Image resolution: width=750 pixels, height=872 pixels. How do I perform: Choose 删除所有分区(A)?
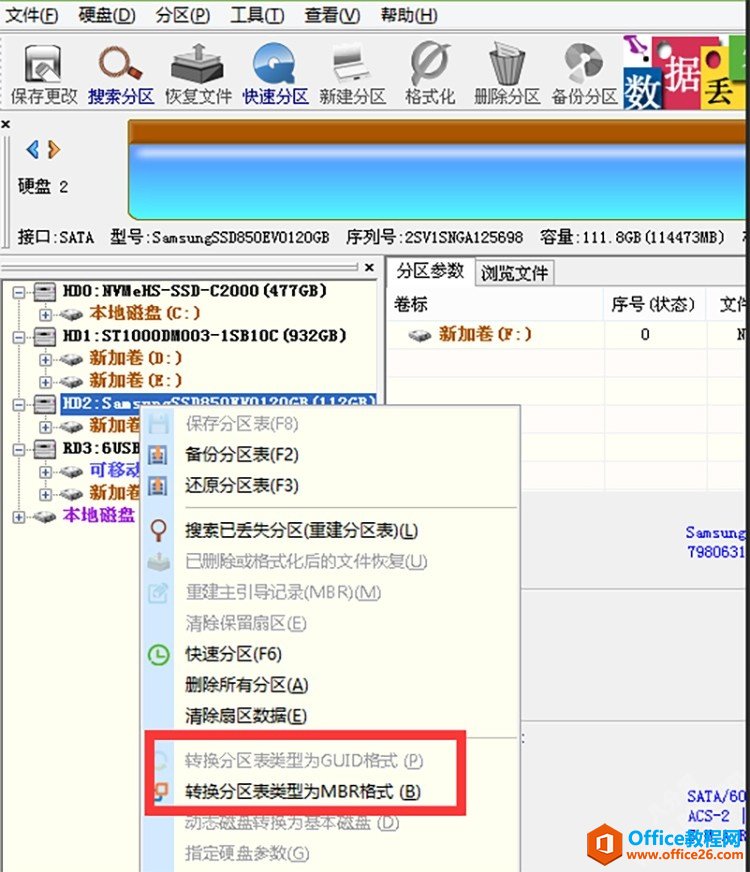[x=246, y=685]
